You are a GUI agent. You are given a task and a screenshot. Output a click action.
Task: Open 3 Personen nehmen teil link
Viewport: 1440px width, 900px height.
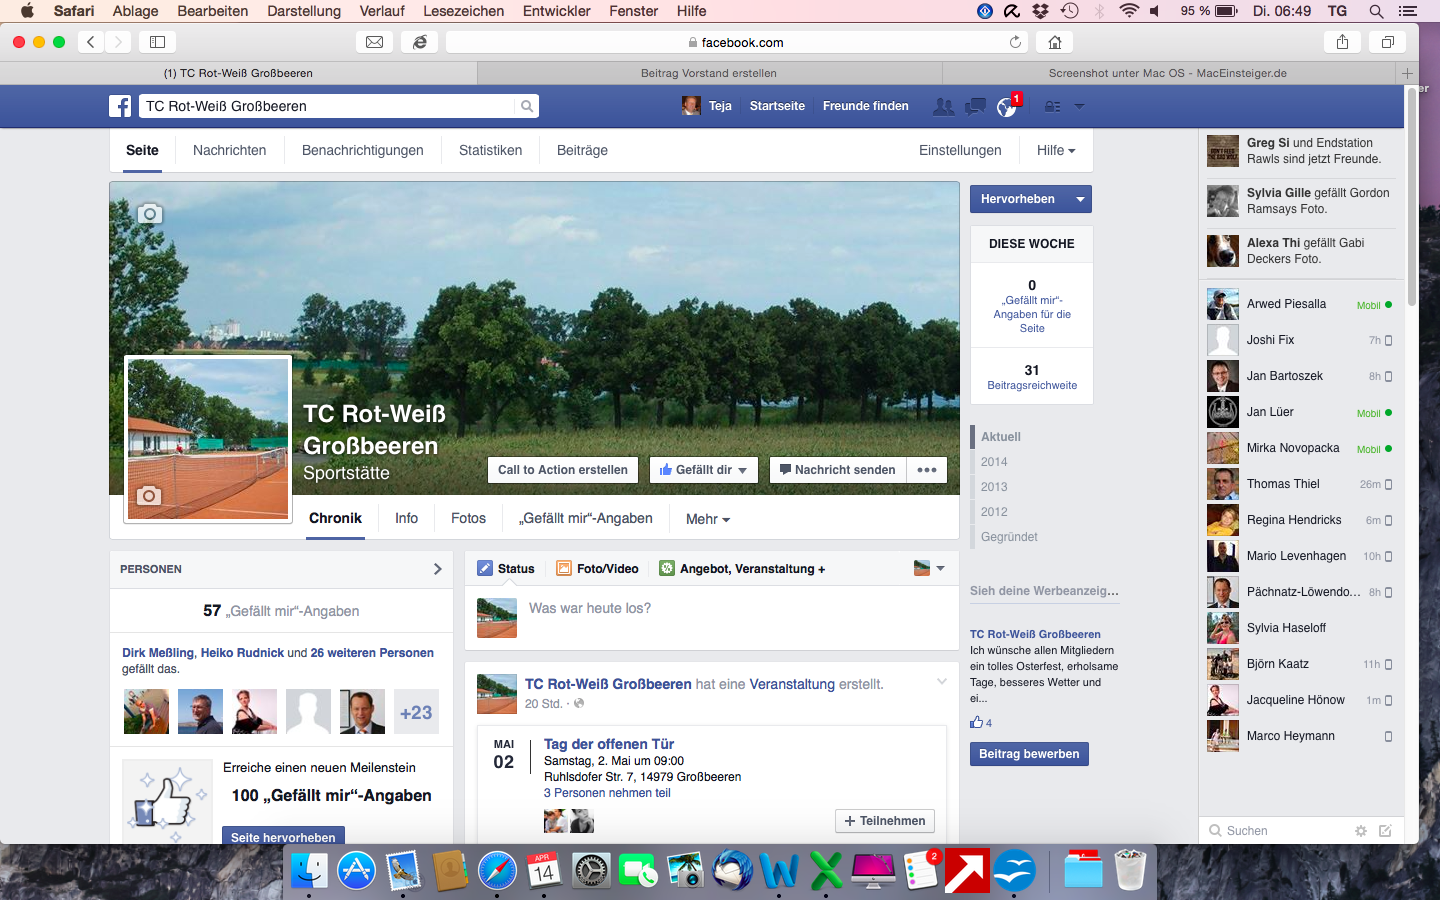coord(607,793)
